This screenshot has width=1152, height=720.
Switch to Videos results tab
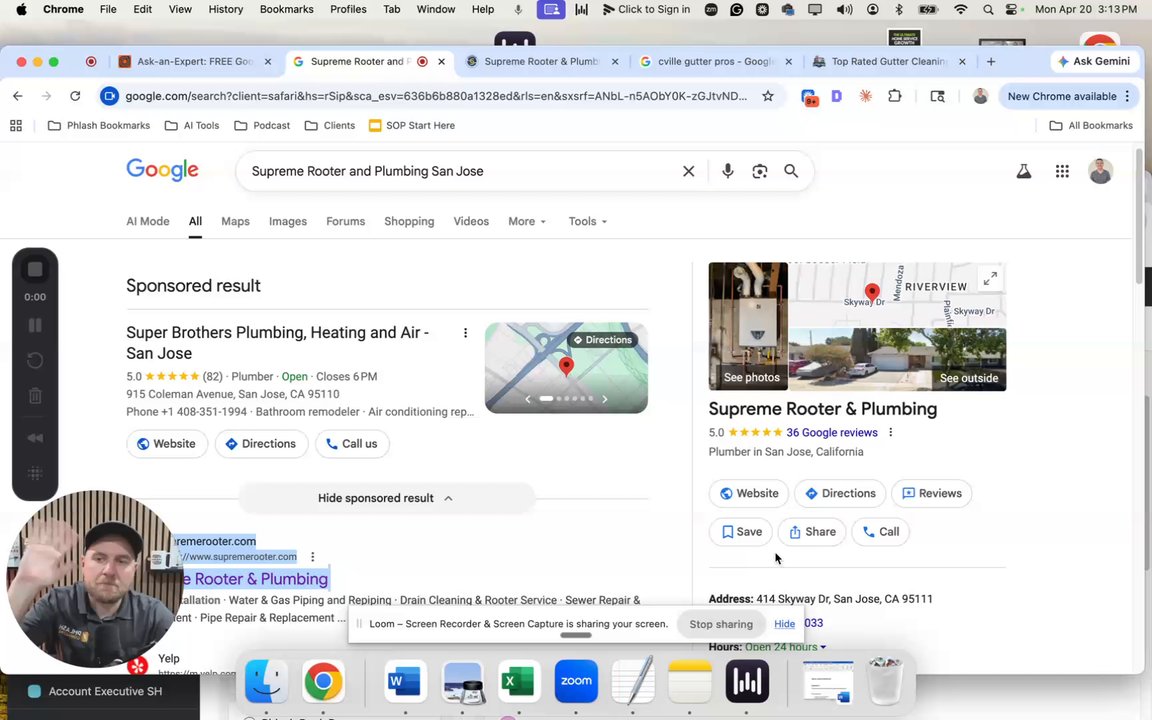click(x=471, y=221)
